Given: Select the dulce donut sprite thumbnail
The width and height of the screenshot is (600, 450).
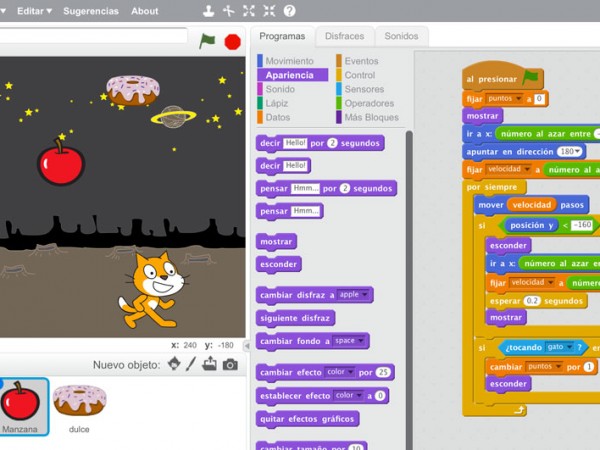Looking at the screenshot, I should [80, 409].
